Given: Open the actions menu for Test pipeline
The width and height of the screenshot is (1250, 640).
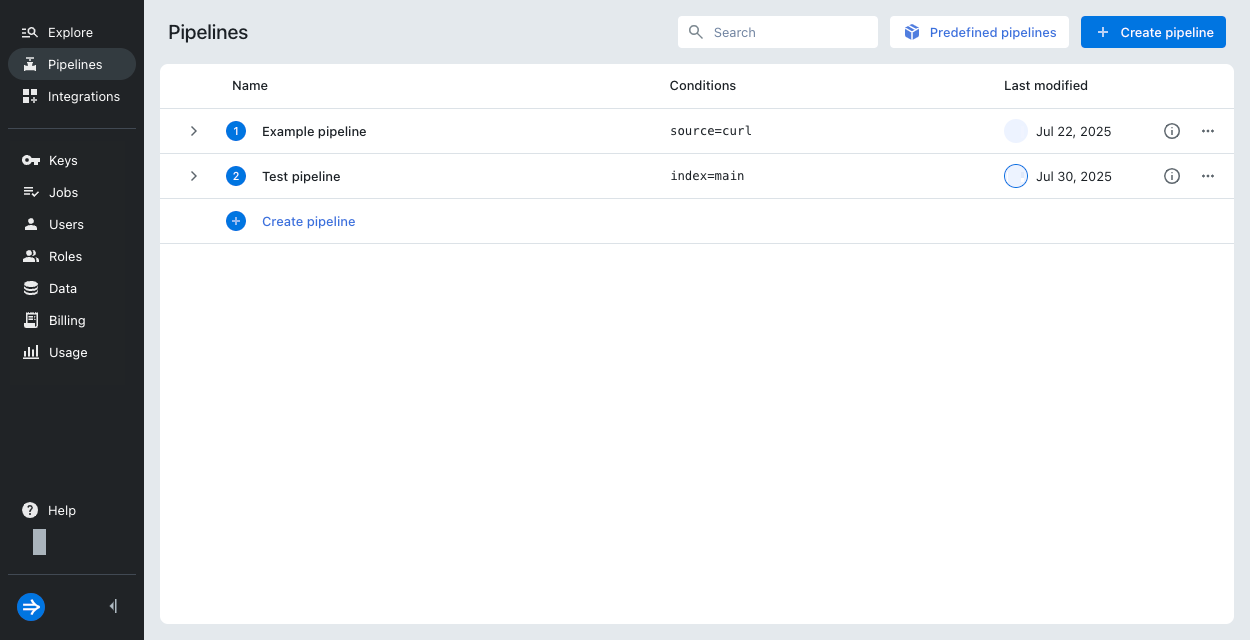Looking at the screenshot, I should tap(1207, 176).
